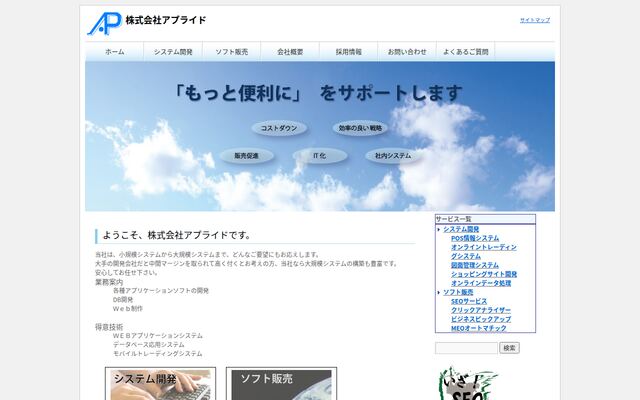Go to the ホーム menu item
The width and height of the screenshot is (640, 400).
[x=115, y=52]
